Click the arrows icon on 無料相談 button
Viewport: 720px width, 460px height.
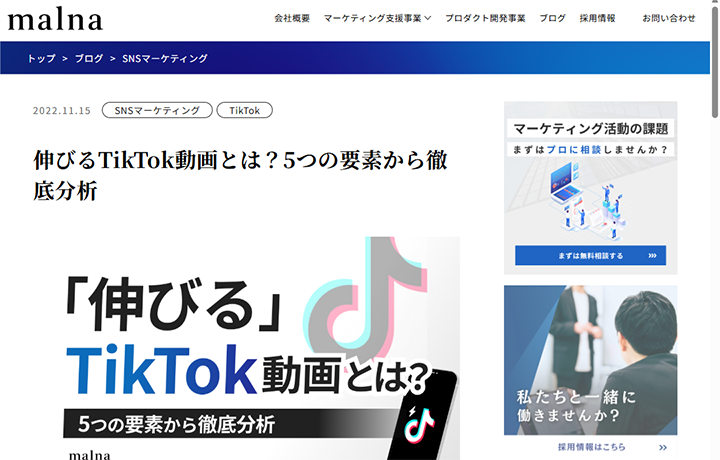[x=652, y=256]
